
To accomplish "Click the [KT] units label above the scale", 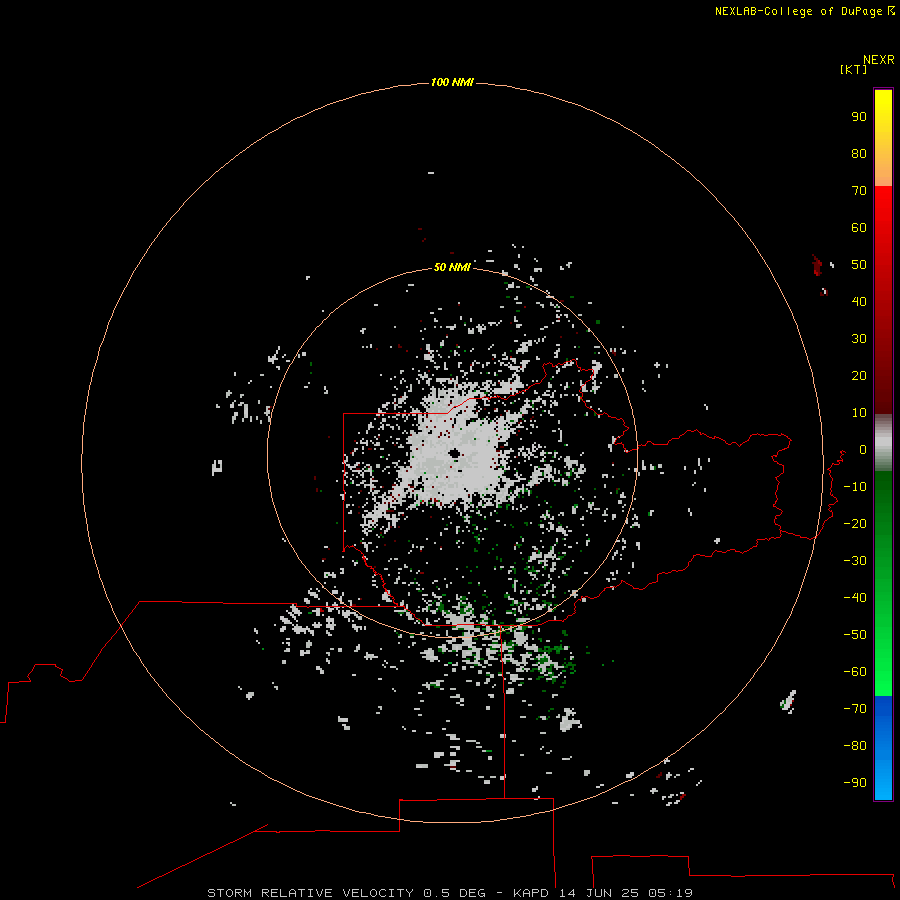I will 853,69.
